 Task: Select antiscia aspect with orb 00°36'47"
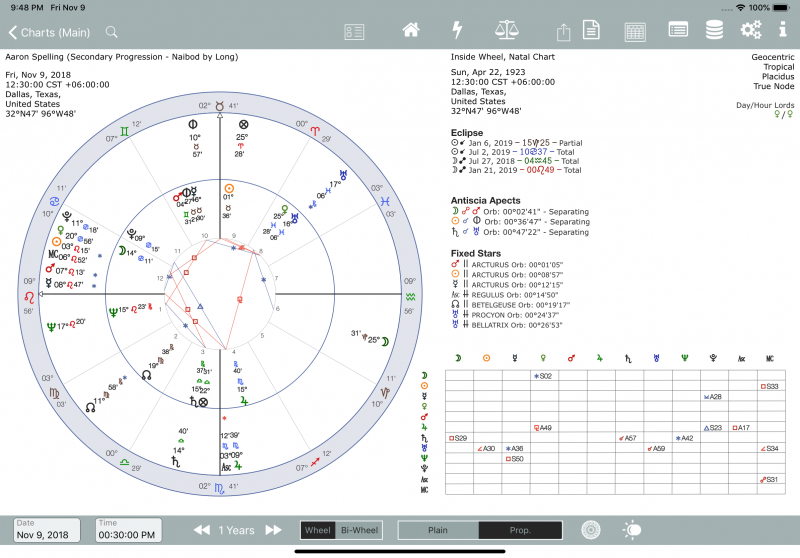tap(520, 222)
